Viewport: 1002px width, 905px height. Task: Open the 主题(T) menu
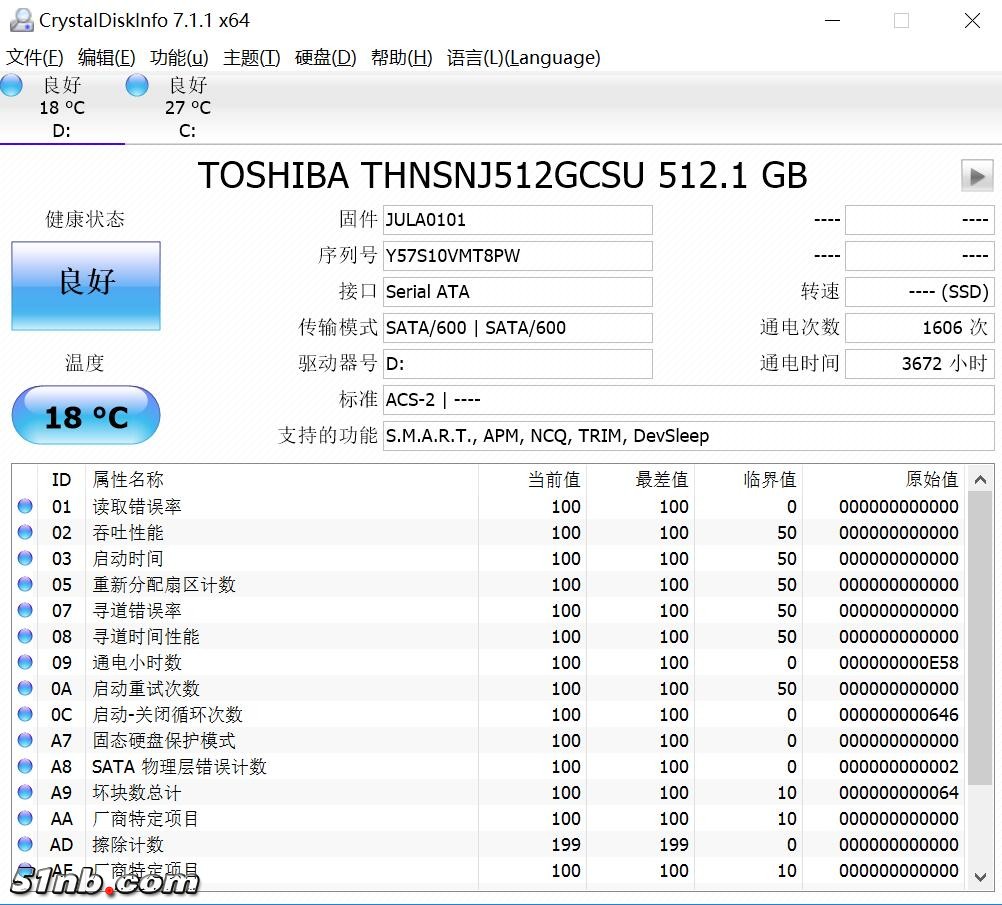pyautogui.click(x=251, y=58)
